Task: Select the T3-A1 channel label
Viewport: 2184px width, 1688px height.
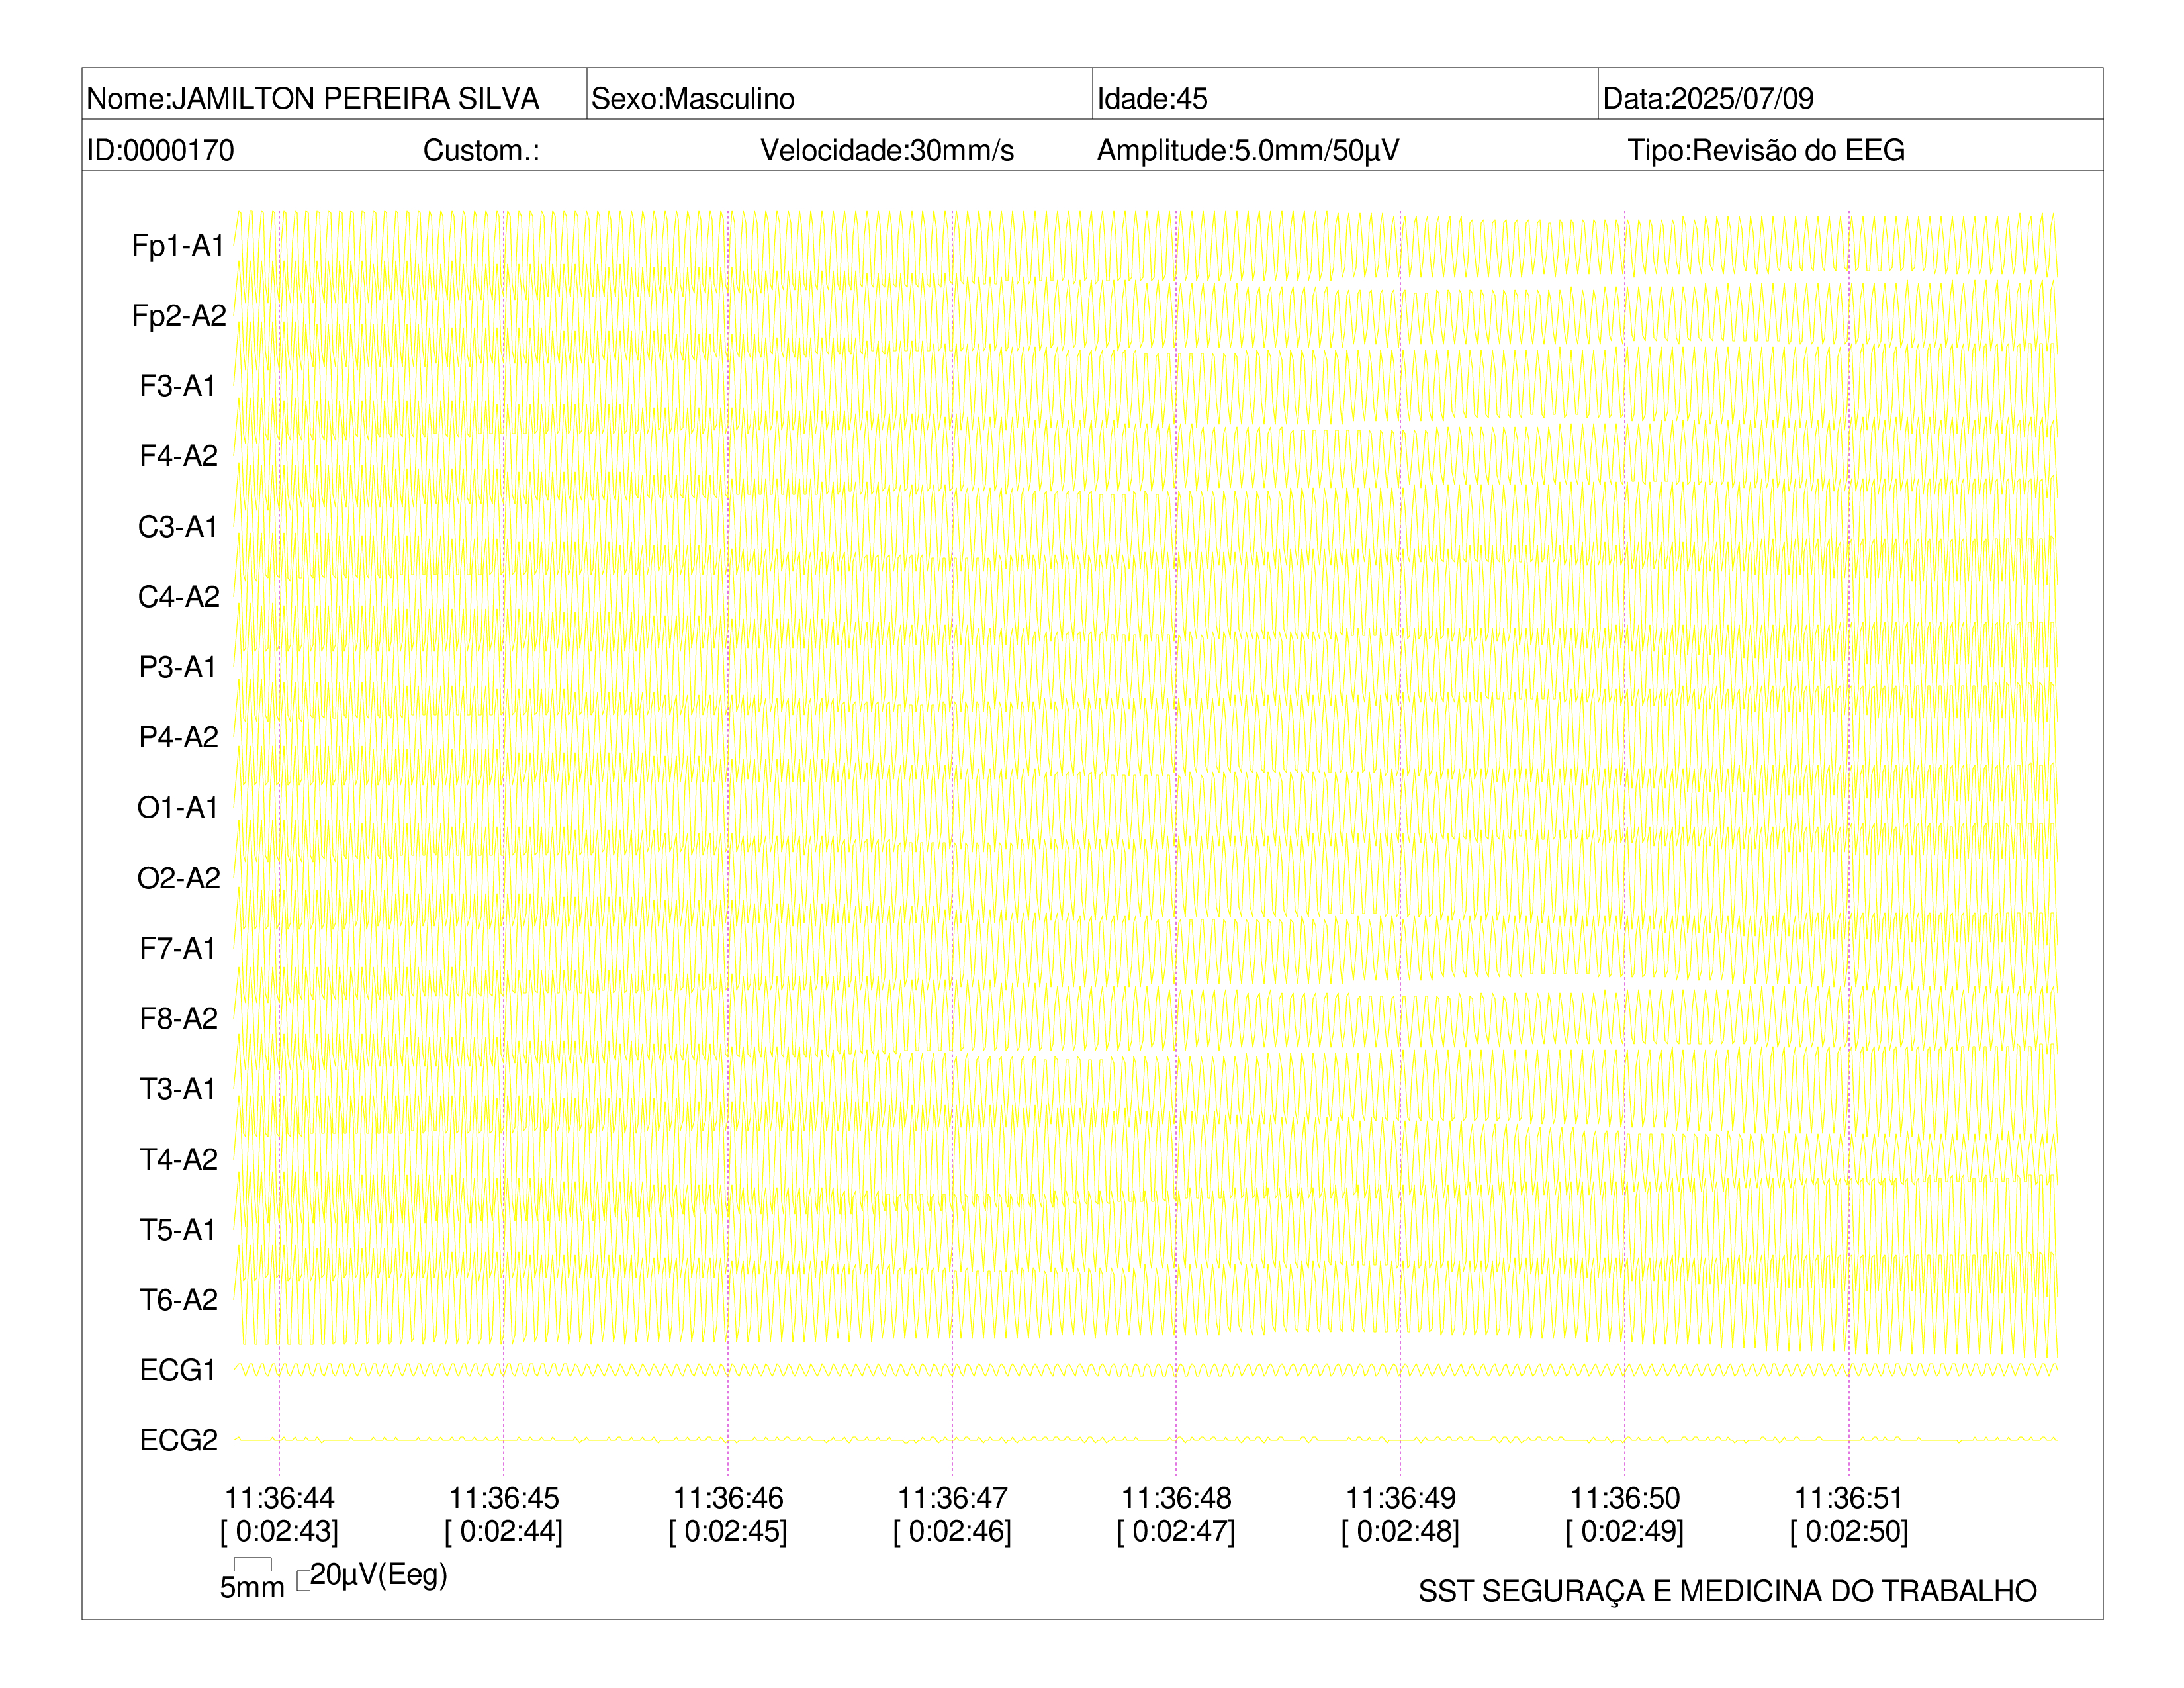Action: [x=178, y=1088]
